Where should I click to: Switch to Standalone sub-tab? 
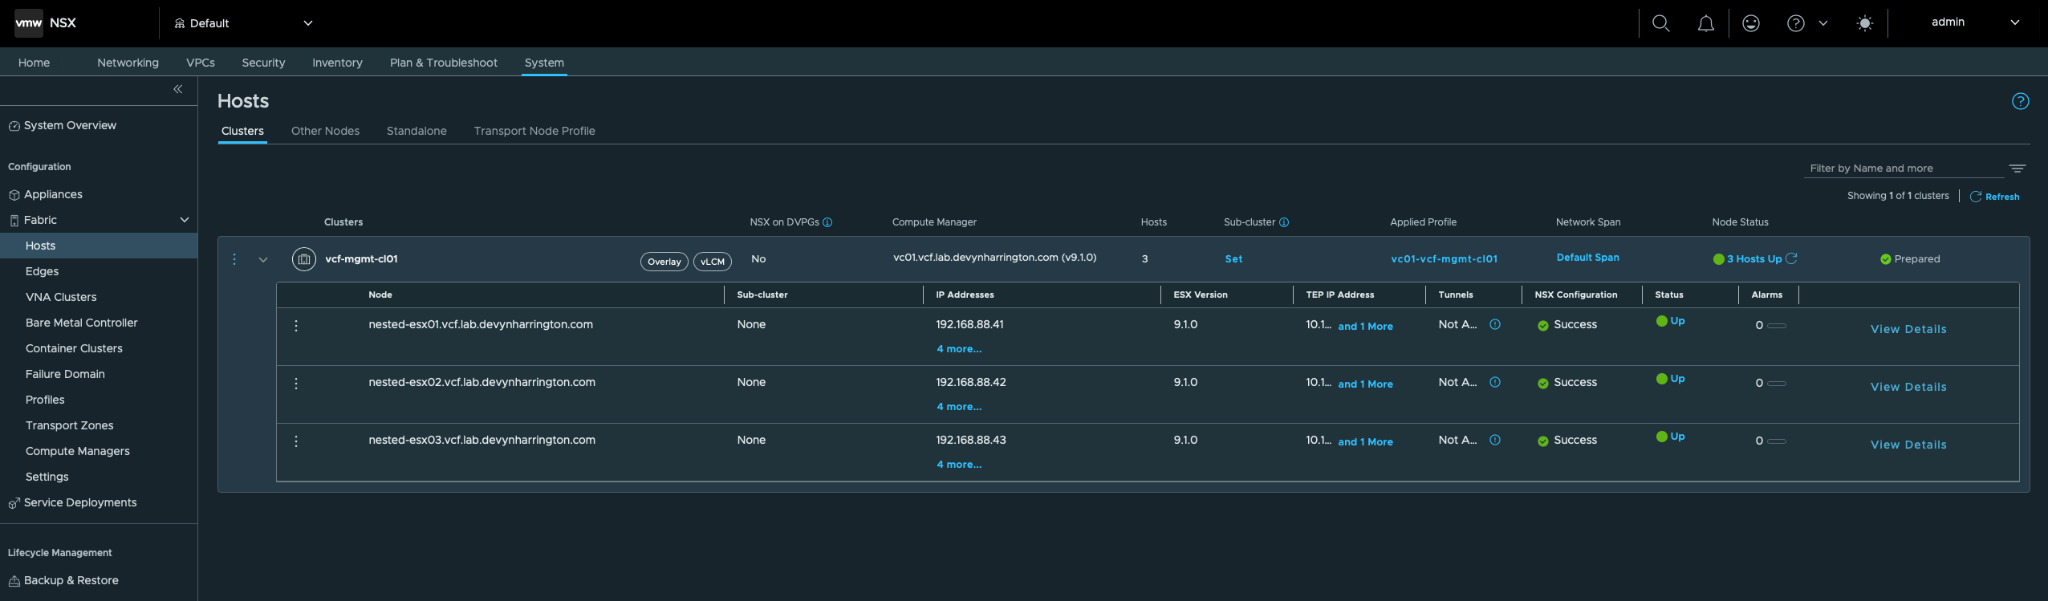417,131
